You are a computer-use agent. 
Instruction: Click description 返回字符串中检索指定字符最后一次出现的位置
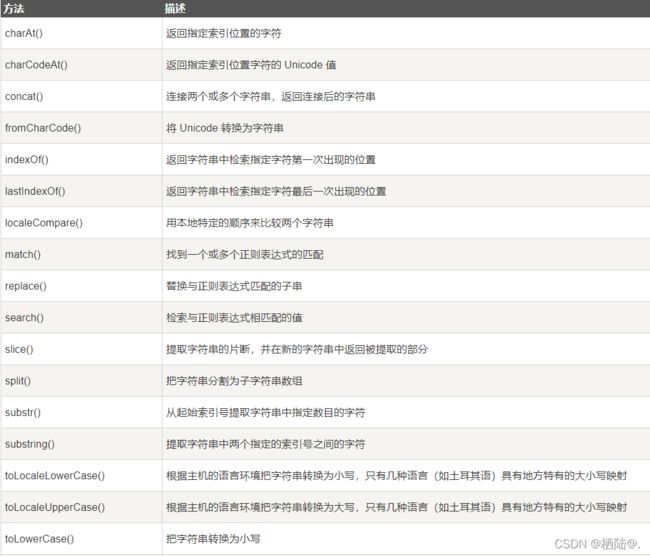click(x=276, y=191)
